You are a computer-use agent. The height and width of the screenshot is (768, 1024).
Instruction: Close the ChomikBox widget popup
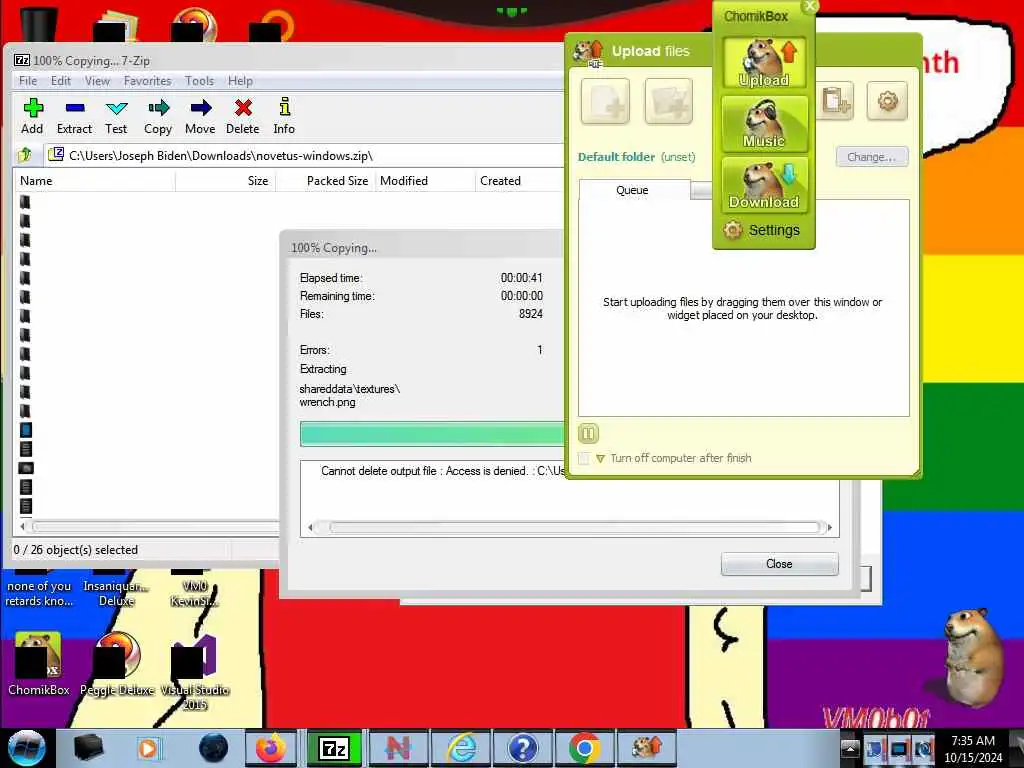click(x=810, y=6)
